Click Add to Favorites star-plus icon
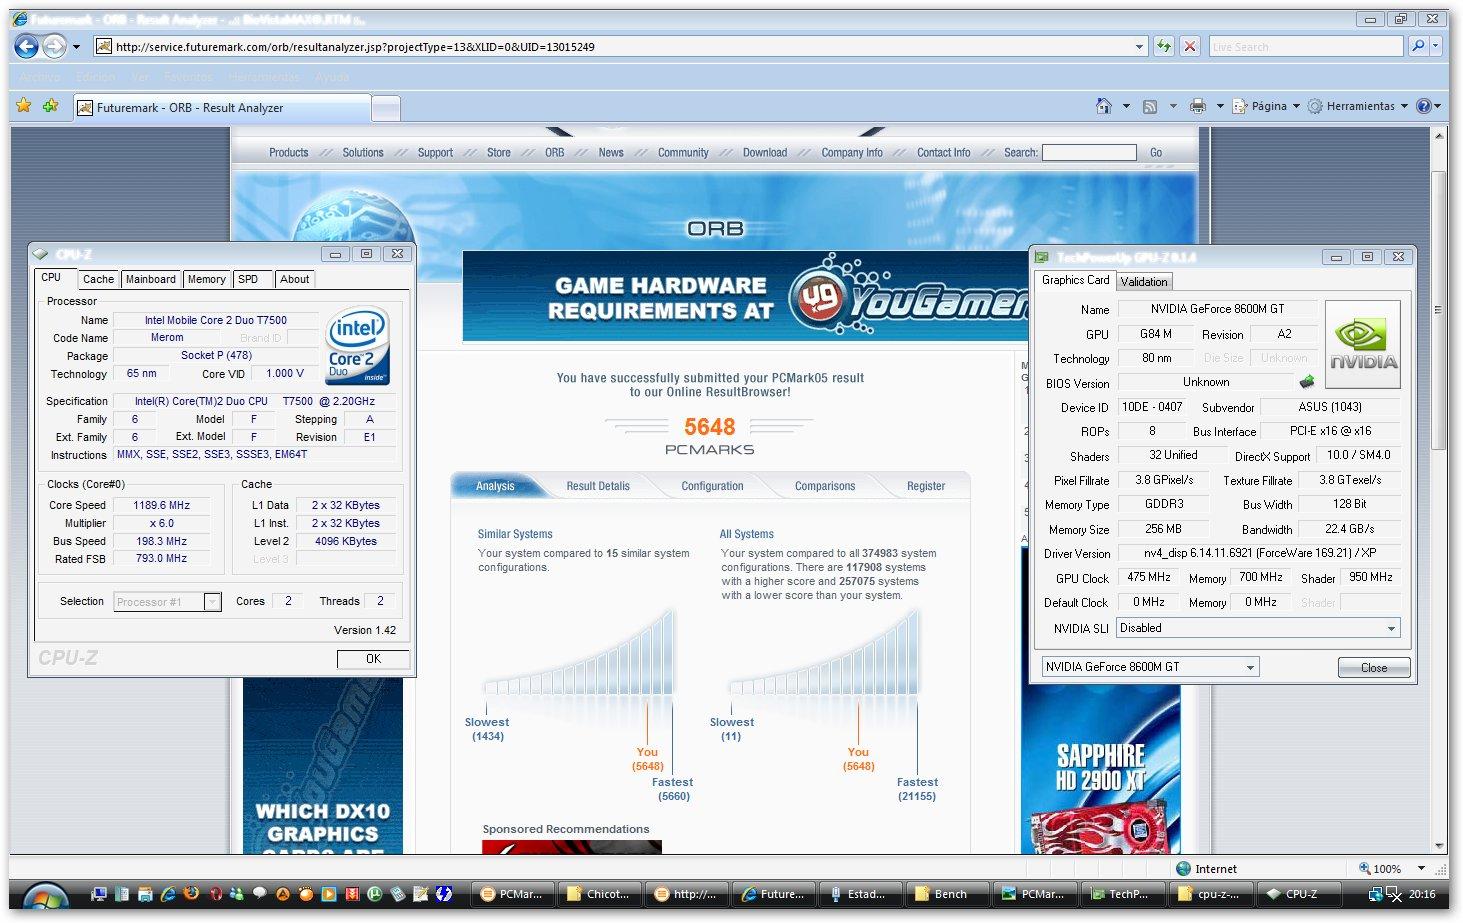The height and width of the screenshot is (923, 1463). pos(50,106)
